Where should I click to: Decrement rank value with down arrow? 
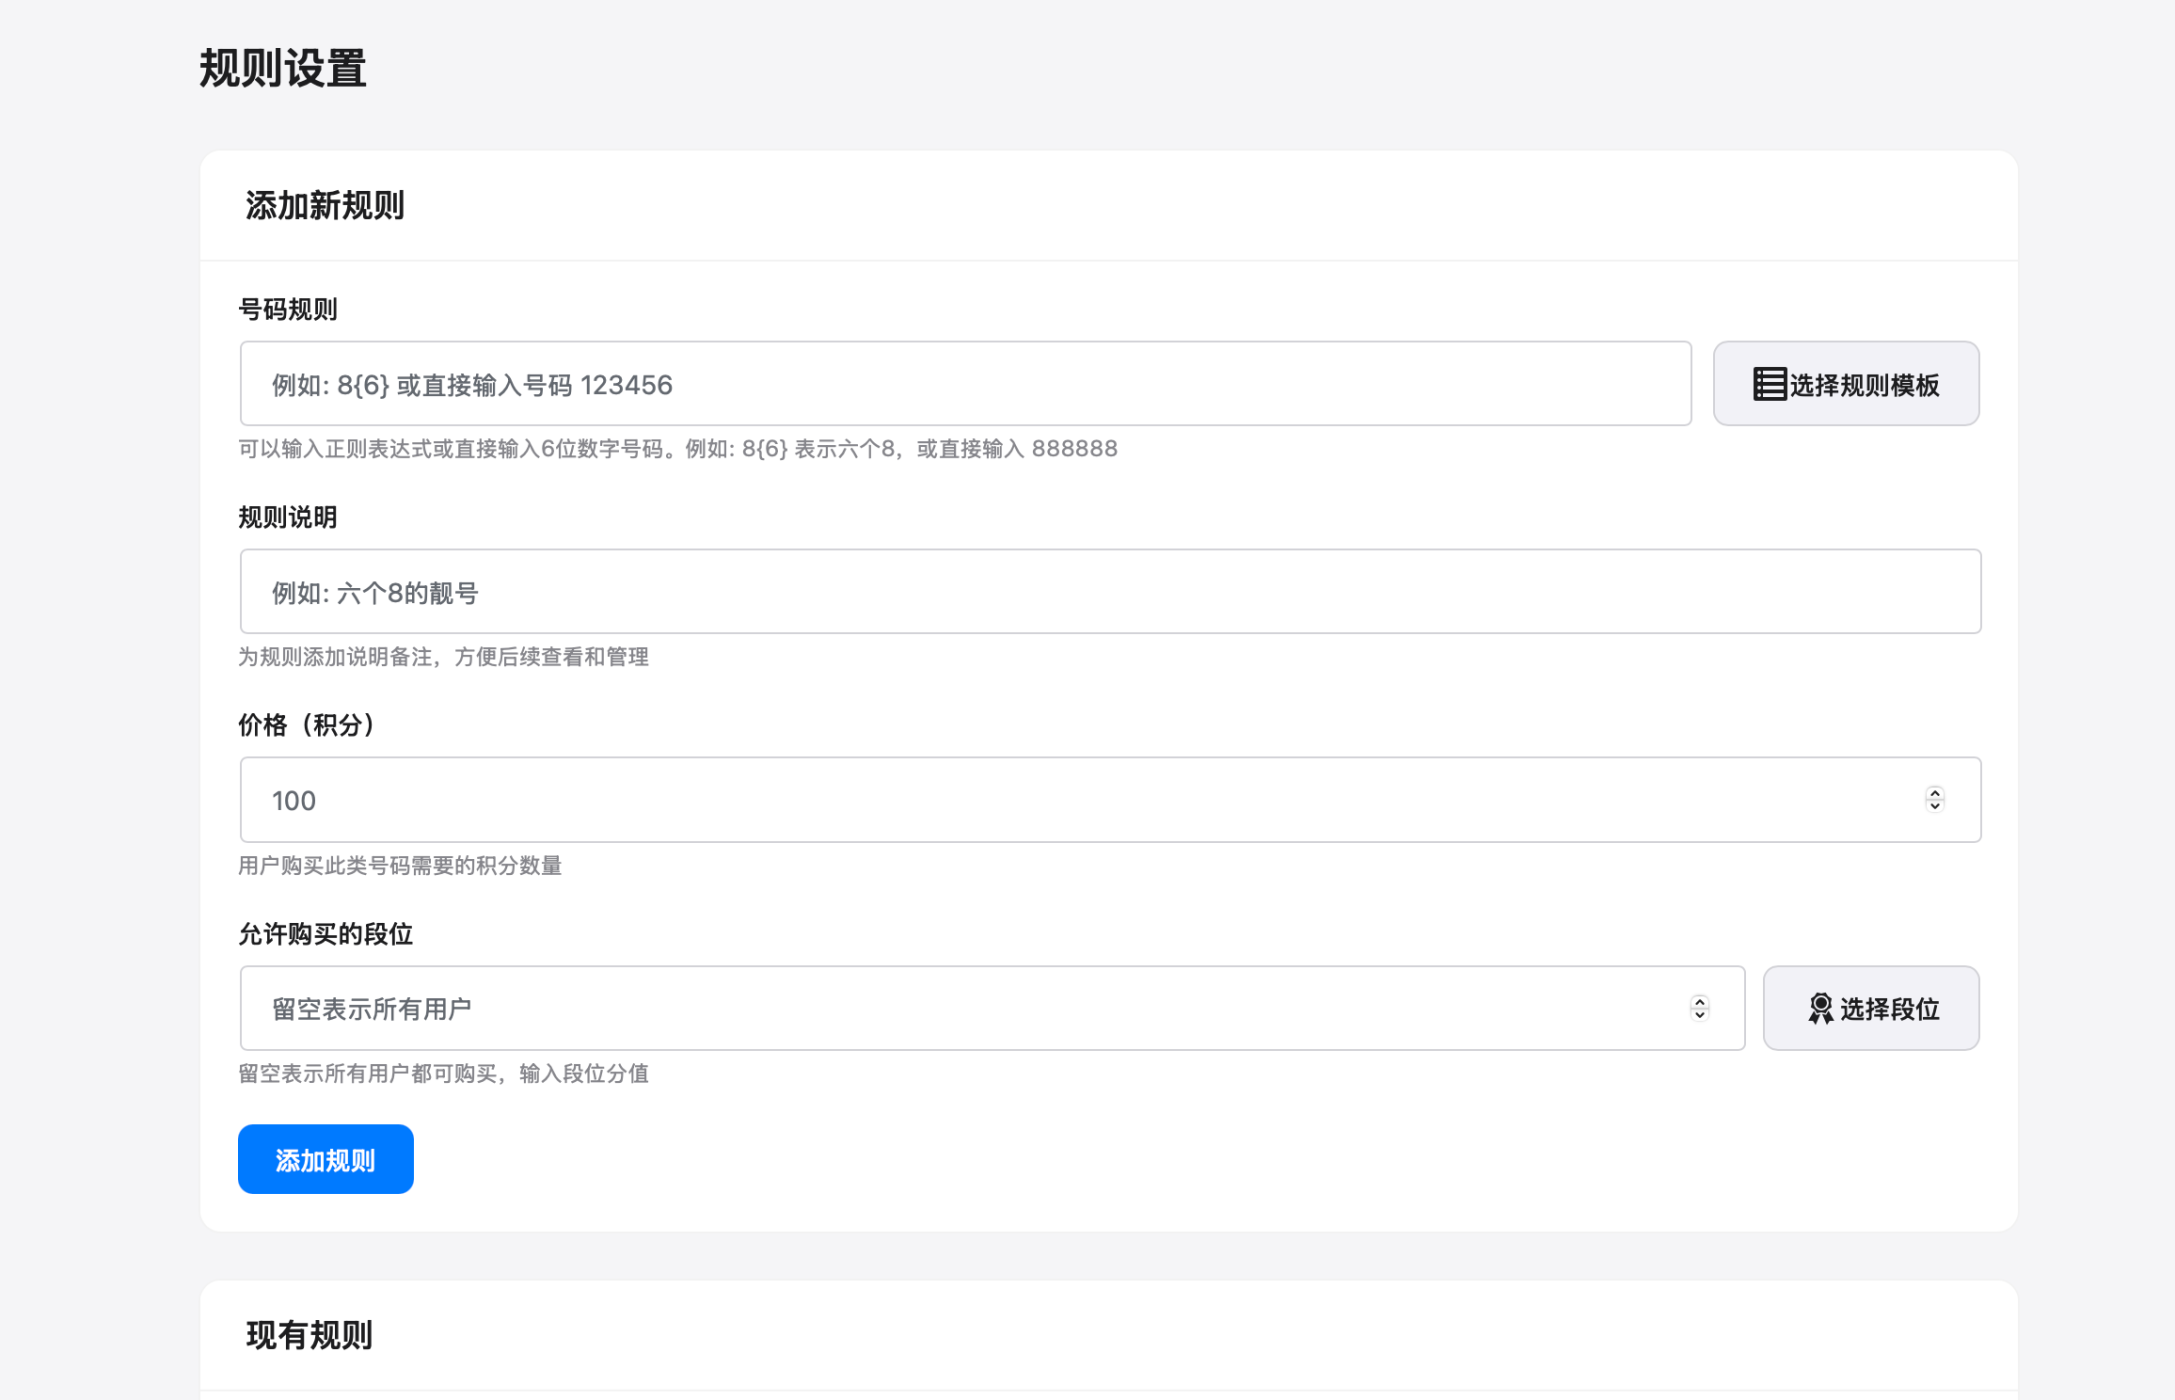tap(1699, 1015)
